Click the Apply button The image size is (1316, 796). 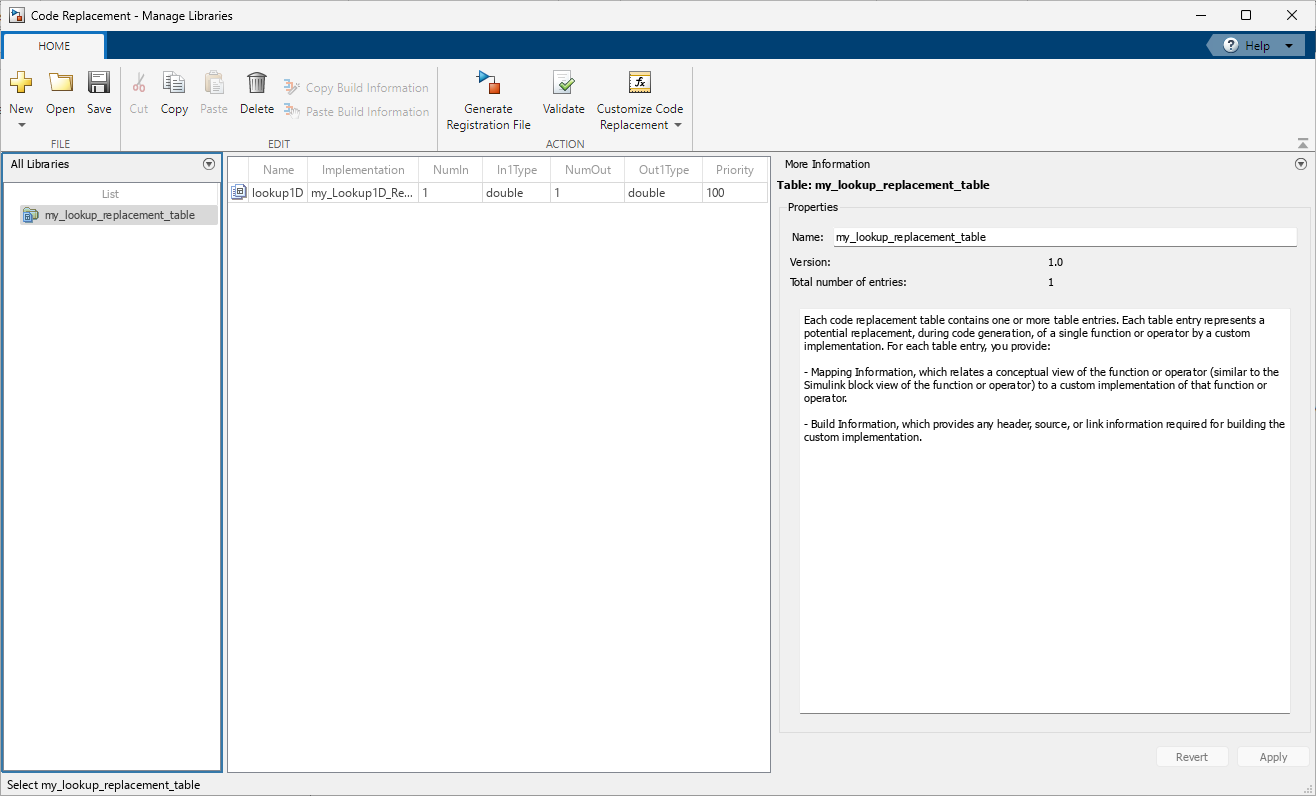[1273, 757]
